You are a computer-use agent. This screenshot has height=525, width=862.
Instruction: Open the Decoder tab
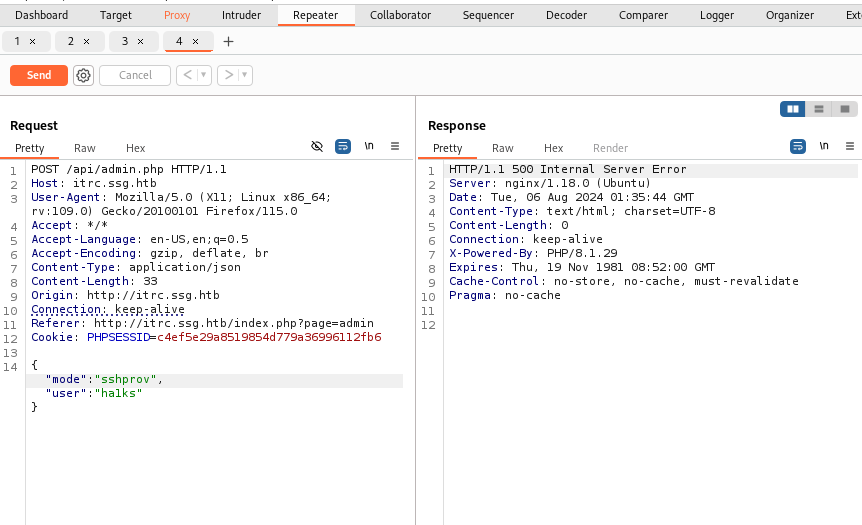[x=566, y=15]
